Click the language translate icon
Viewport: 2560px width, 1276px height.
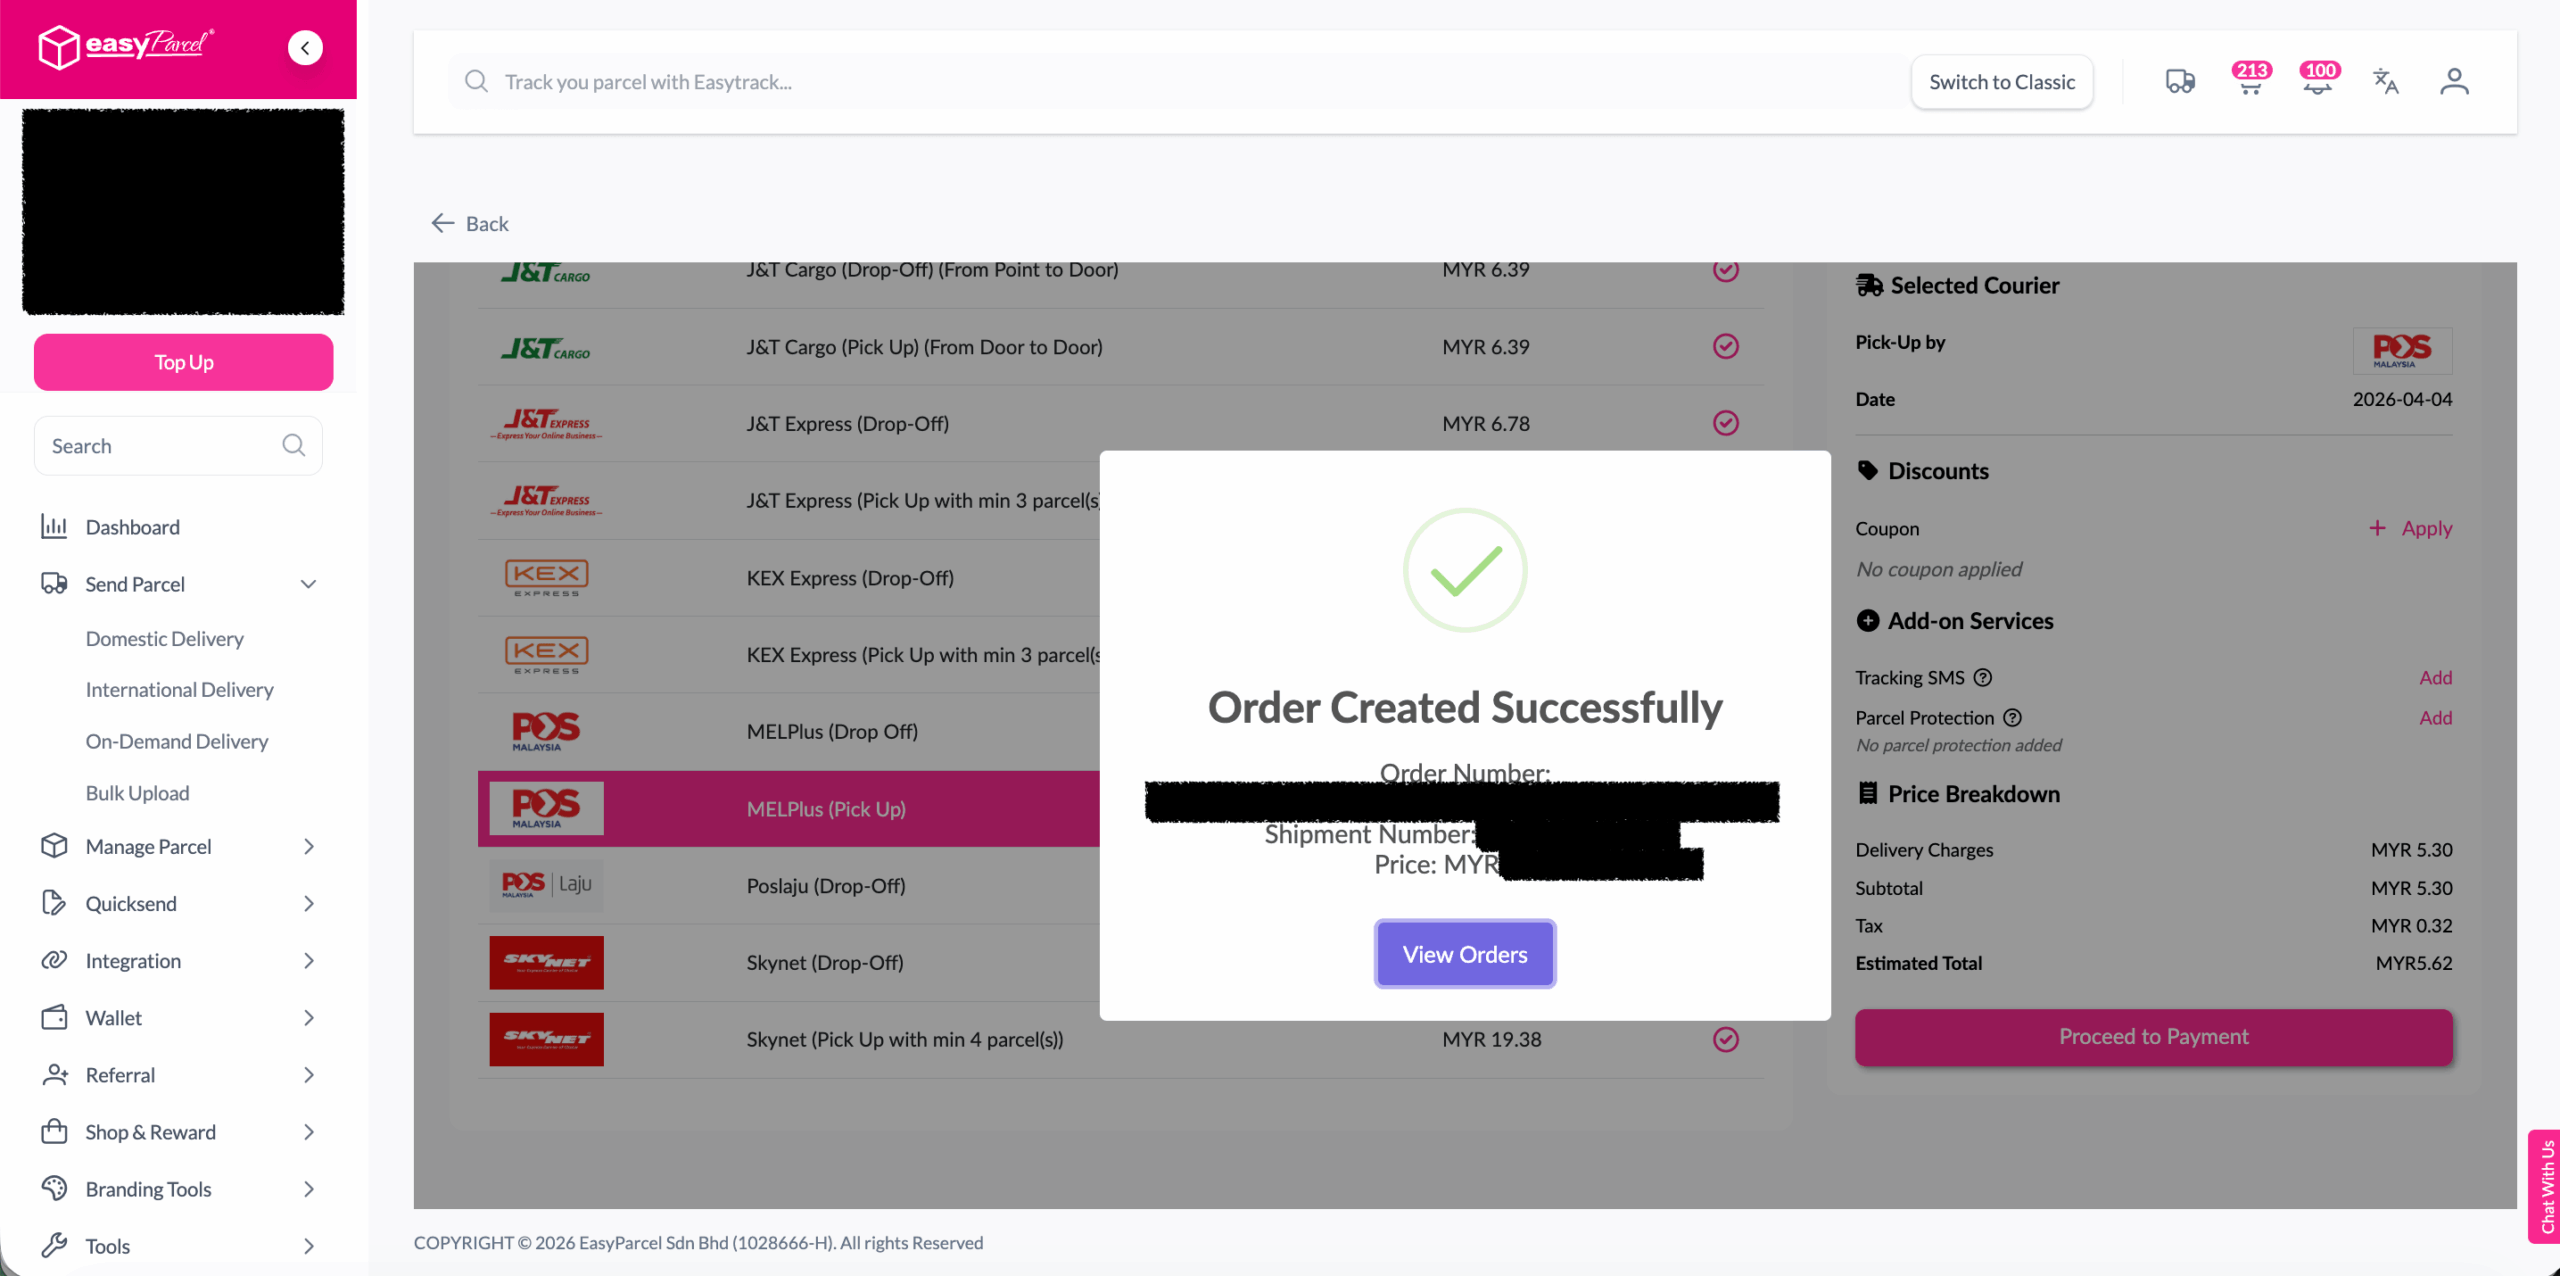click(x=2386, y=82)
